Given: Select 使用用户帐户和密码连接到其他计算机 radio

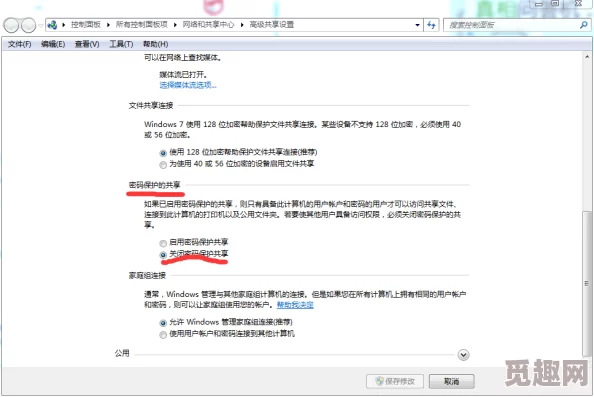Looking at the screenshot, I should 163,335.
